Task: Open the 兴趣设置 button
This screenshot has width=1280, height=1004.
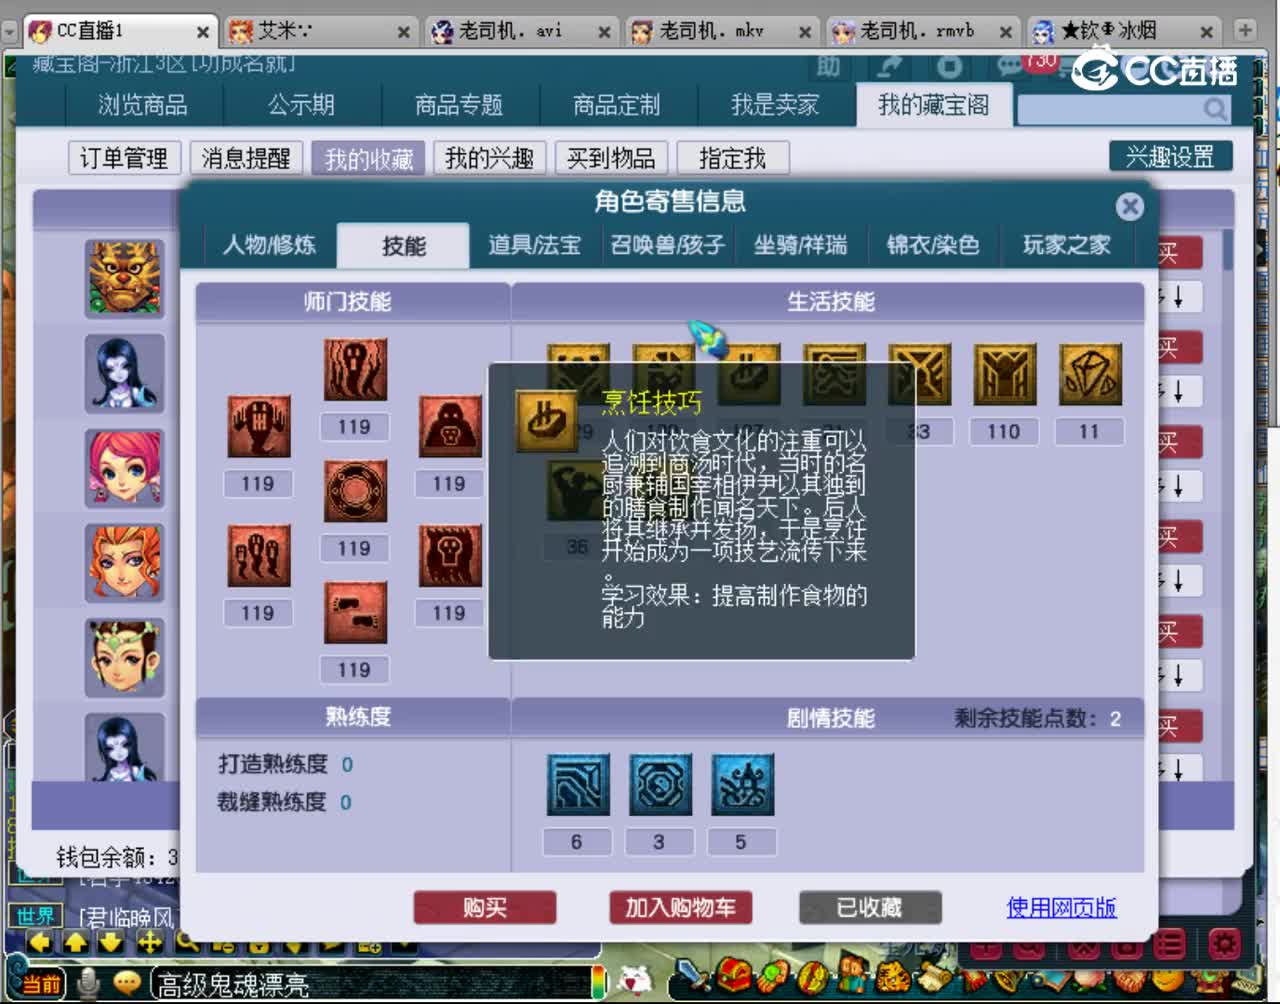Action: coord(1171,156)
